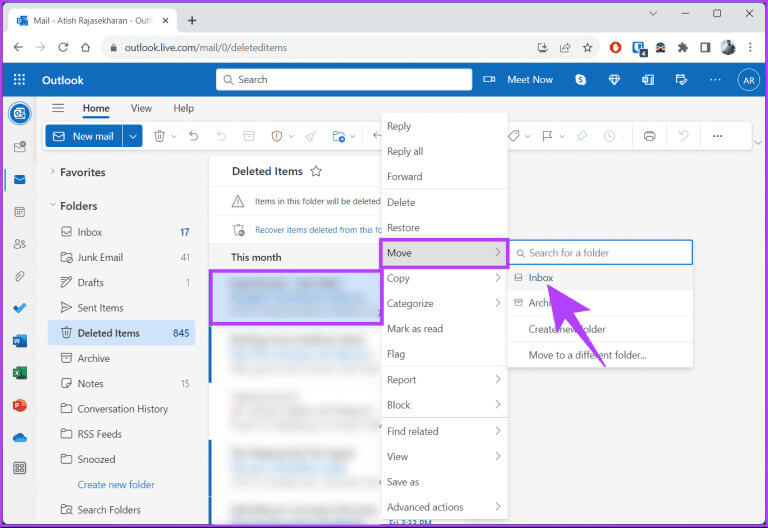
Task: Open the header more options ellipsis
Action: click(715, 80)
